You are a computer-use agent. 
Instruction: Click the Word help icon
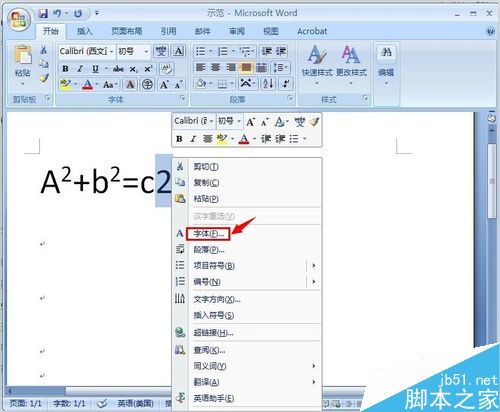[490, 31]
